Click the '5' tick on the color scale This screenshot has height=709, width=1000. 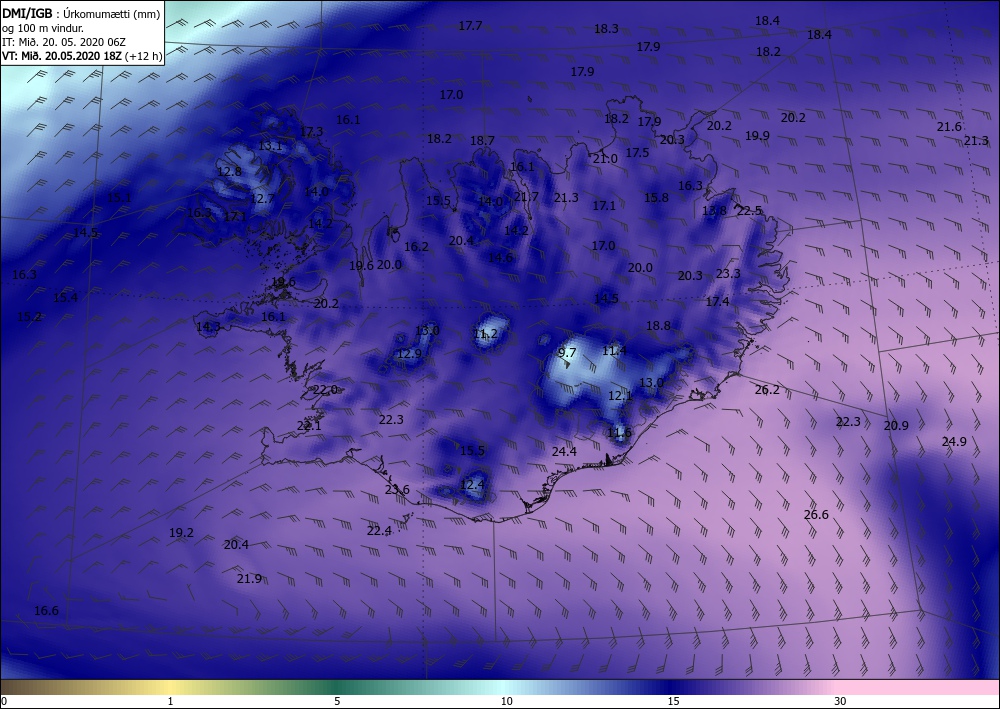337,701
